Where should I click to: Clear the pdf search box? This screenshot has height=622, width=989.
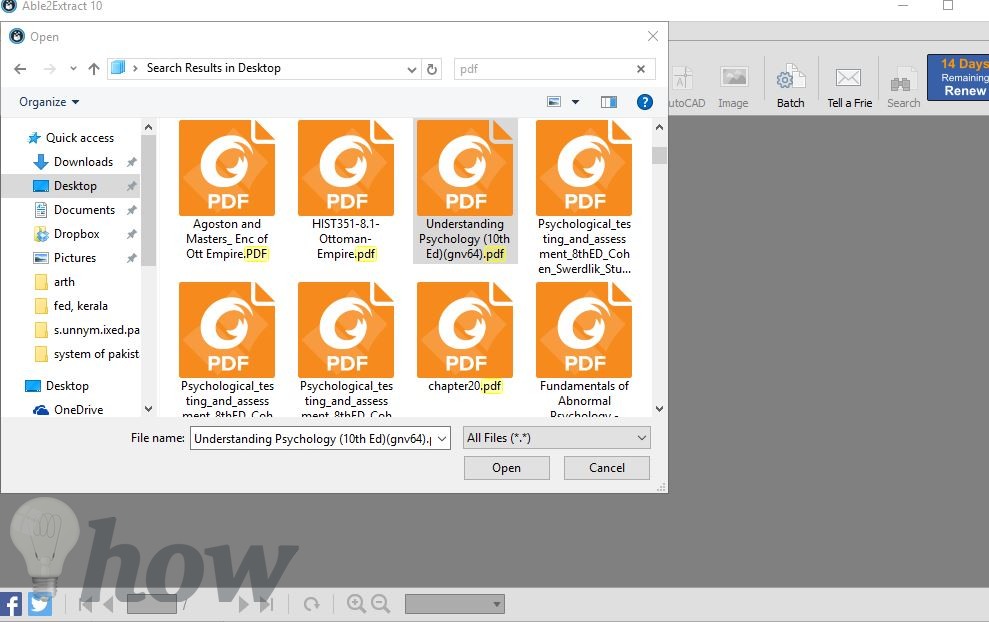641,69
